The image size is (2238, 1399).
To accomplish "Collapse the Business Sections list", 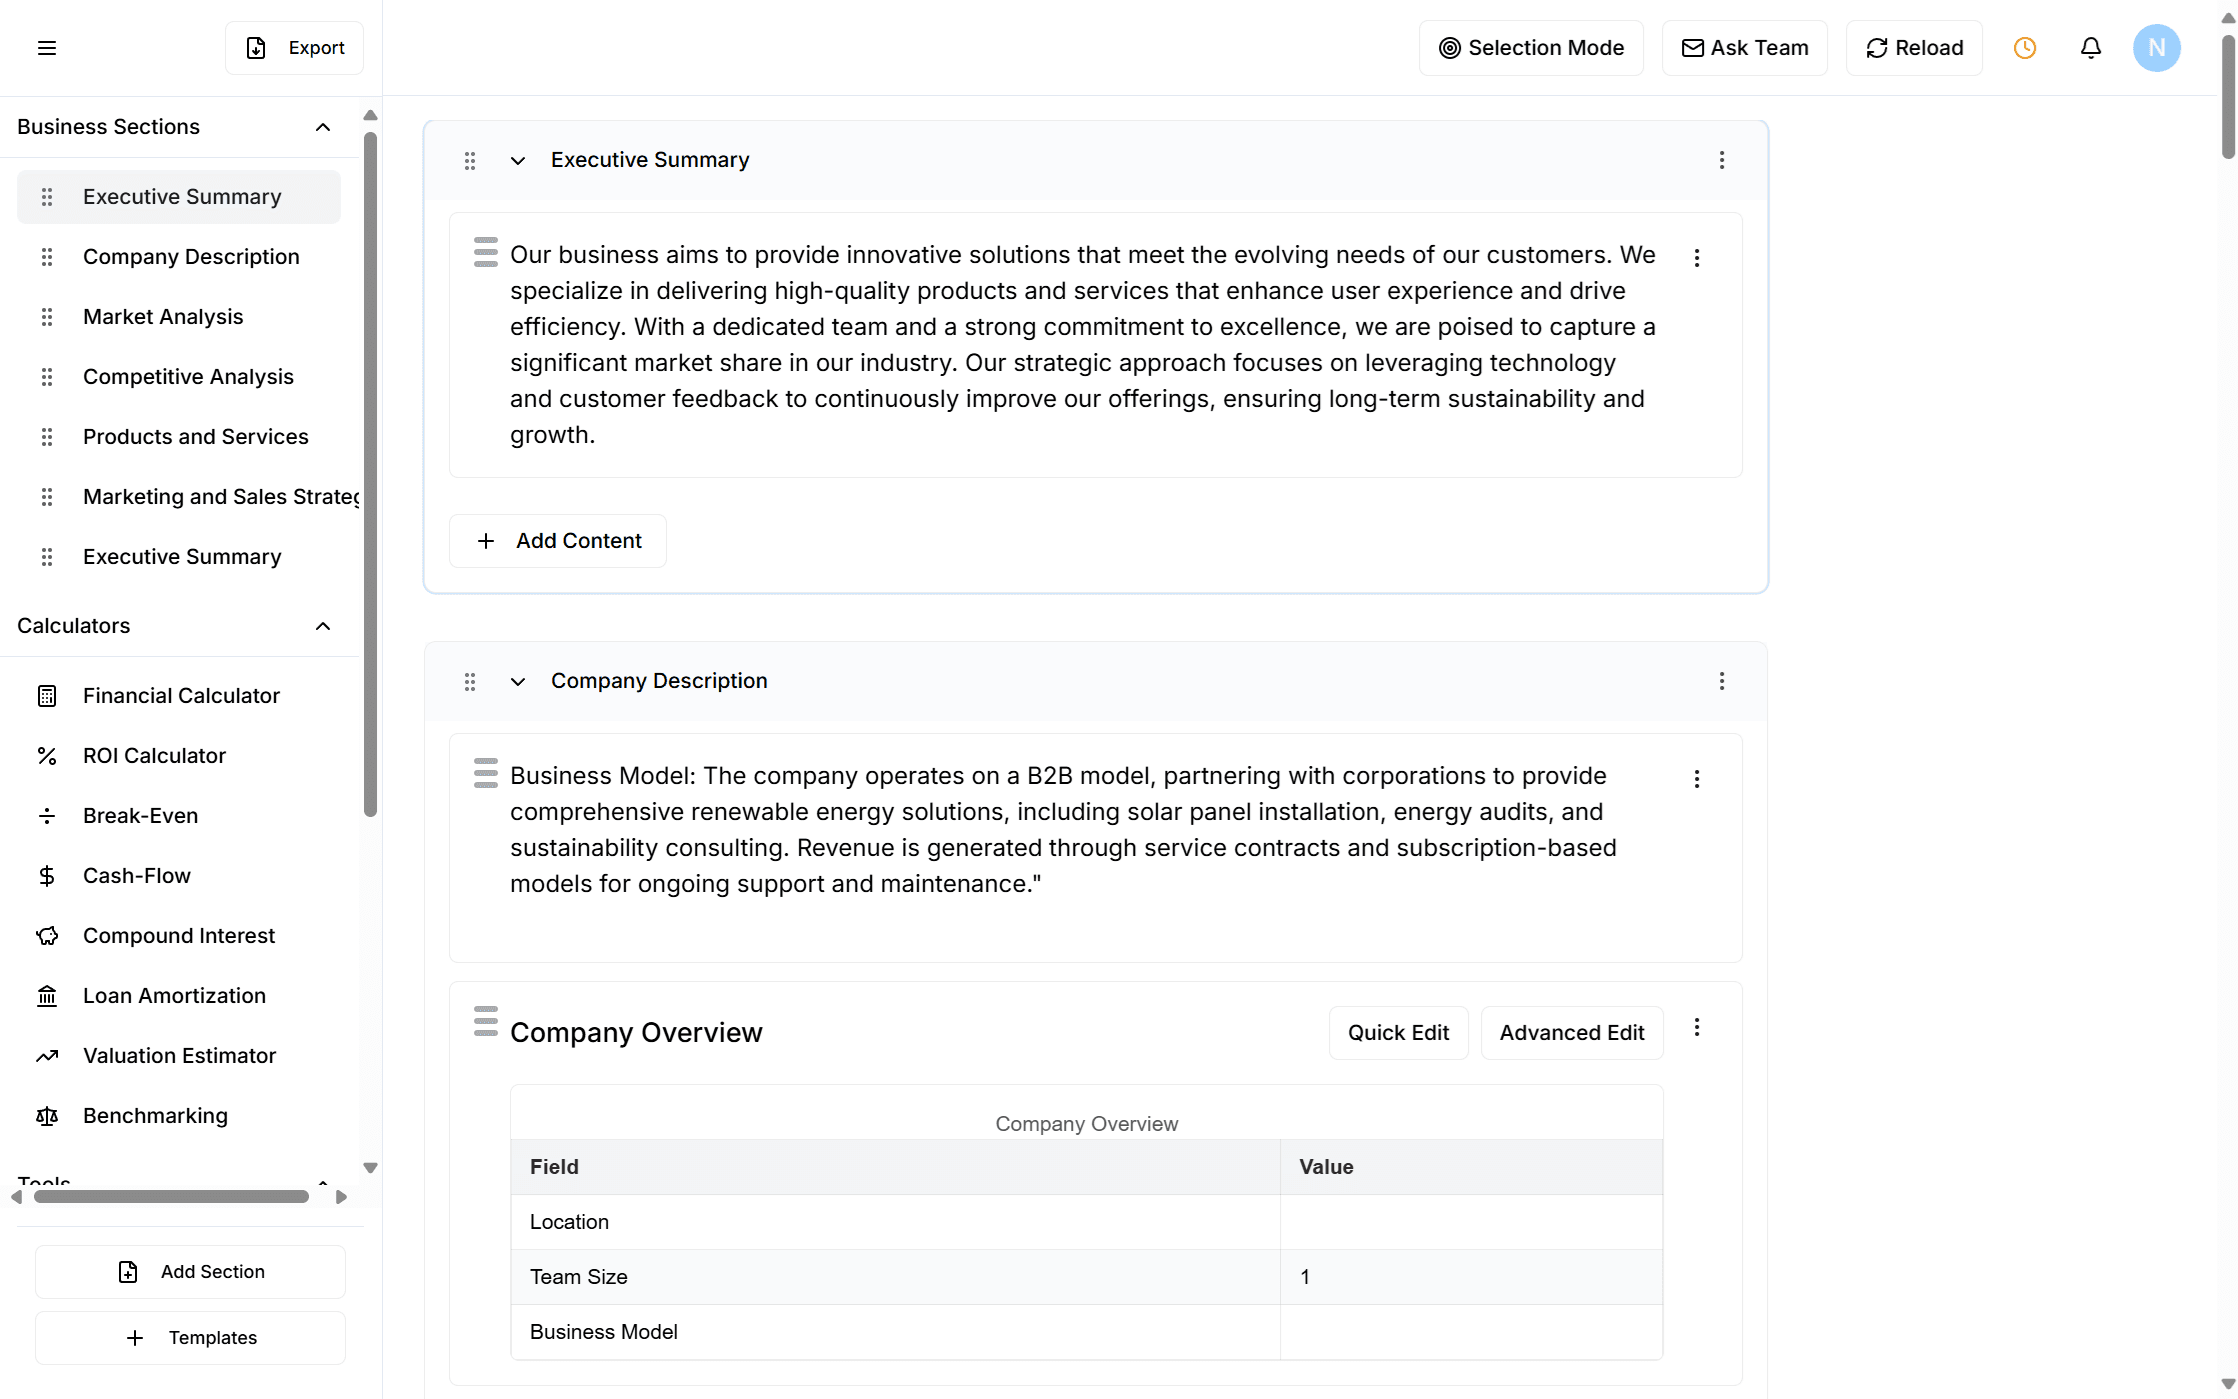I will tap(322, 126).
